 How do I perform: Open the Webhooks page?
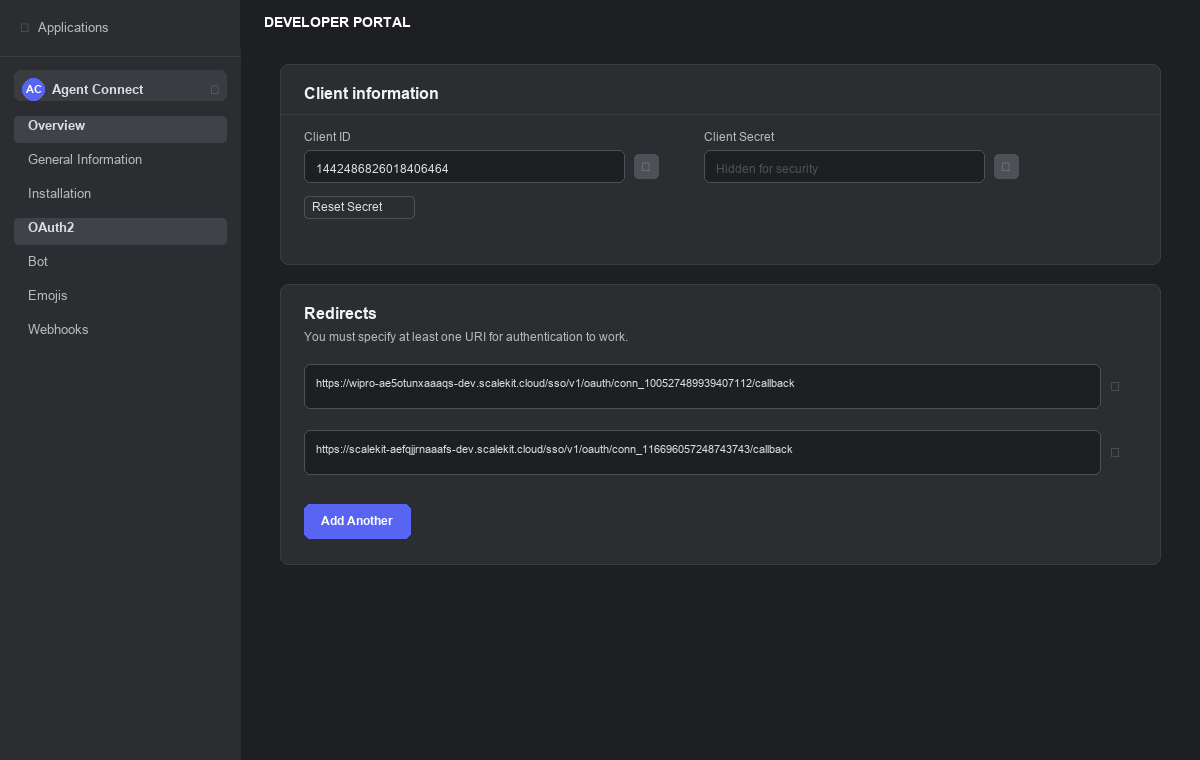[x=58, y=330]
